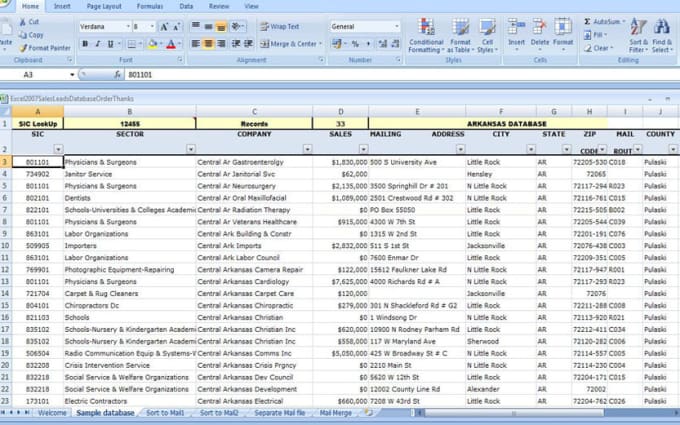The image size is (680, 425).
Task: Click the Name Box showing A3
Action: tap(36, 75)
